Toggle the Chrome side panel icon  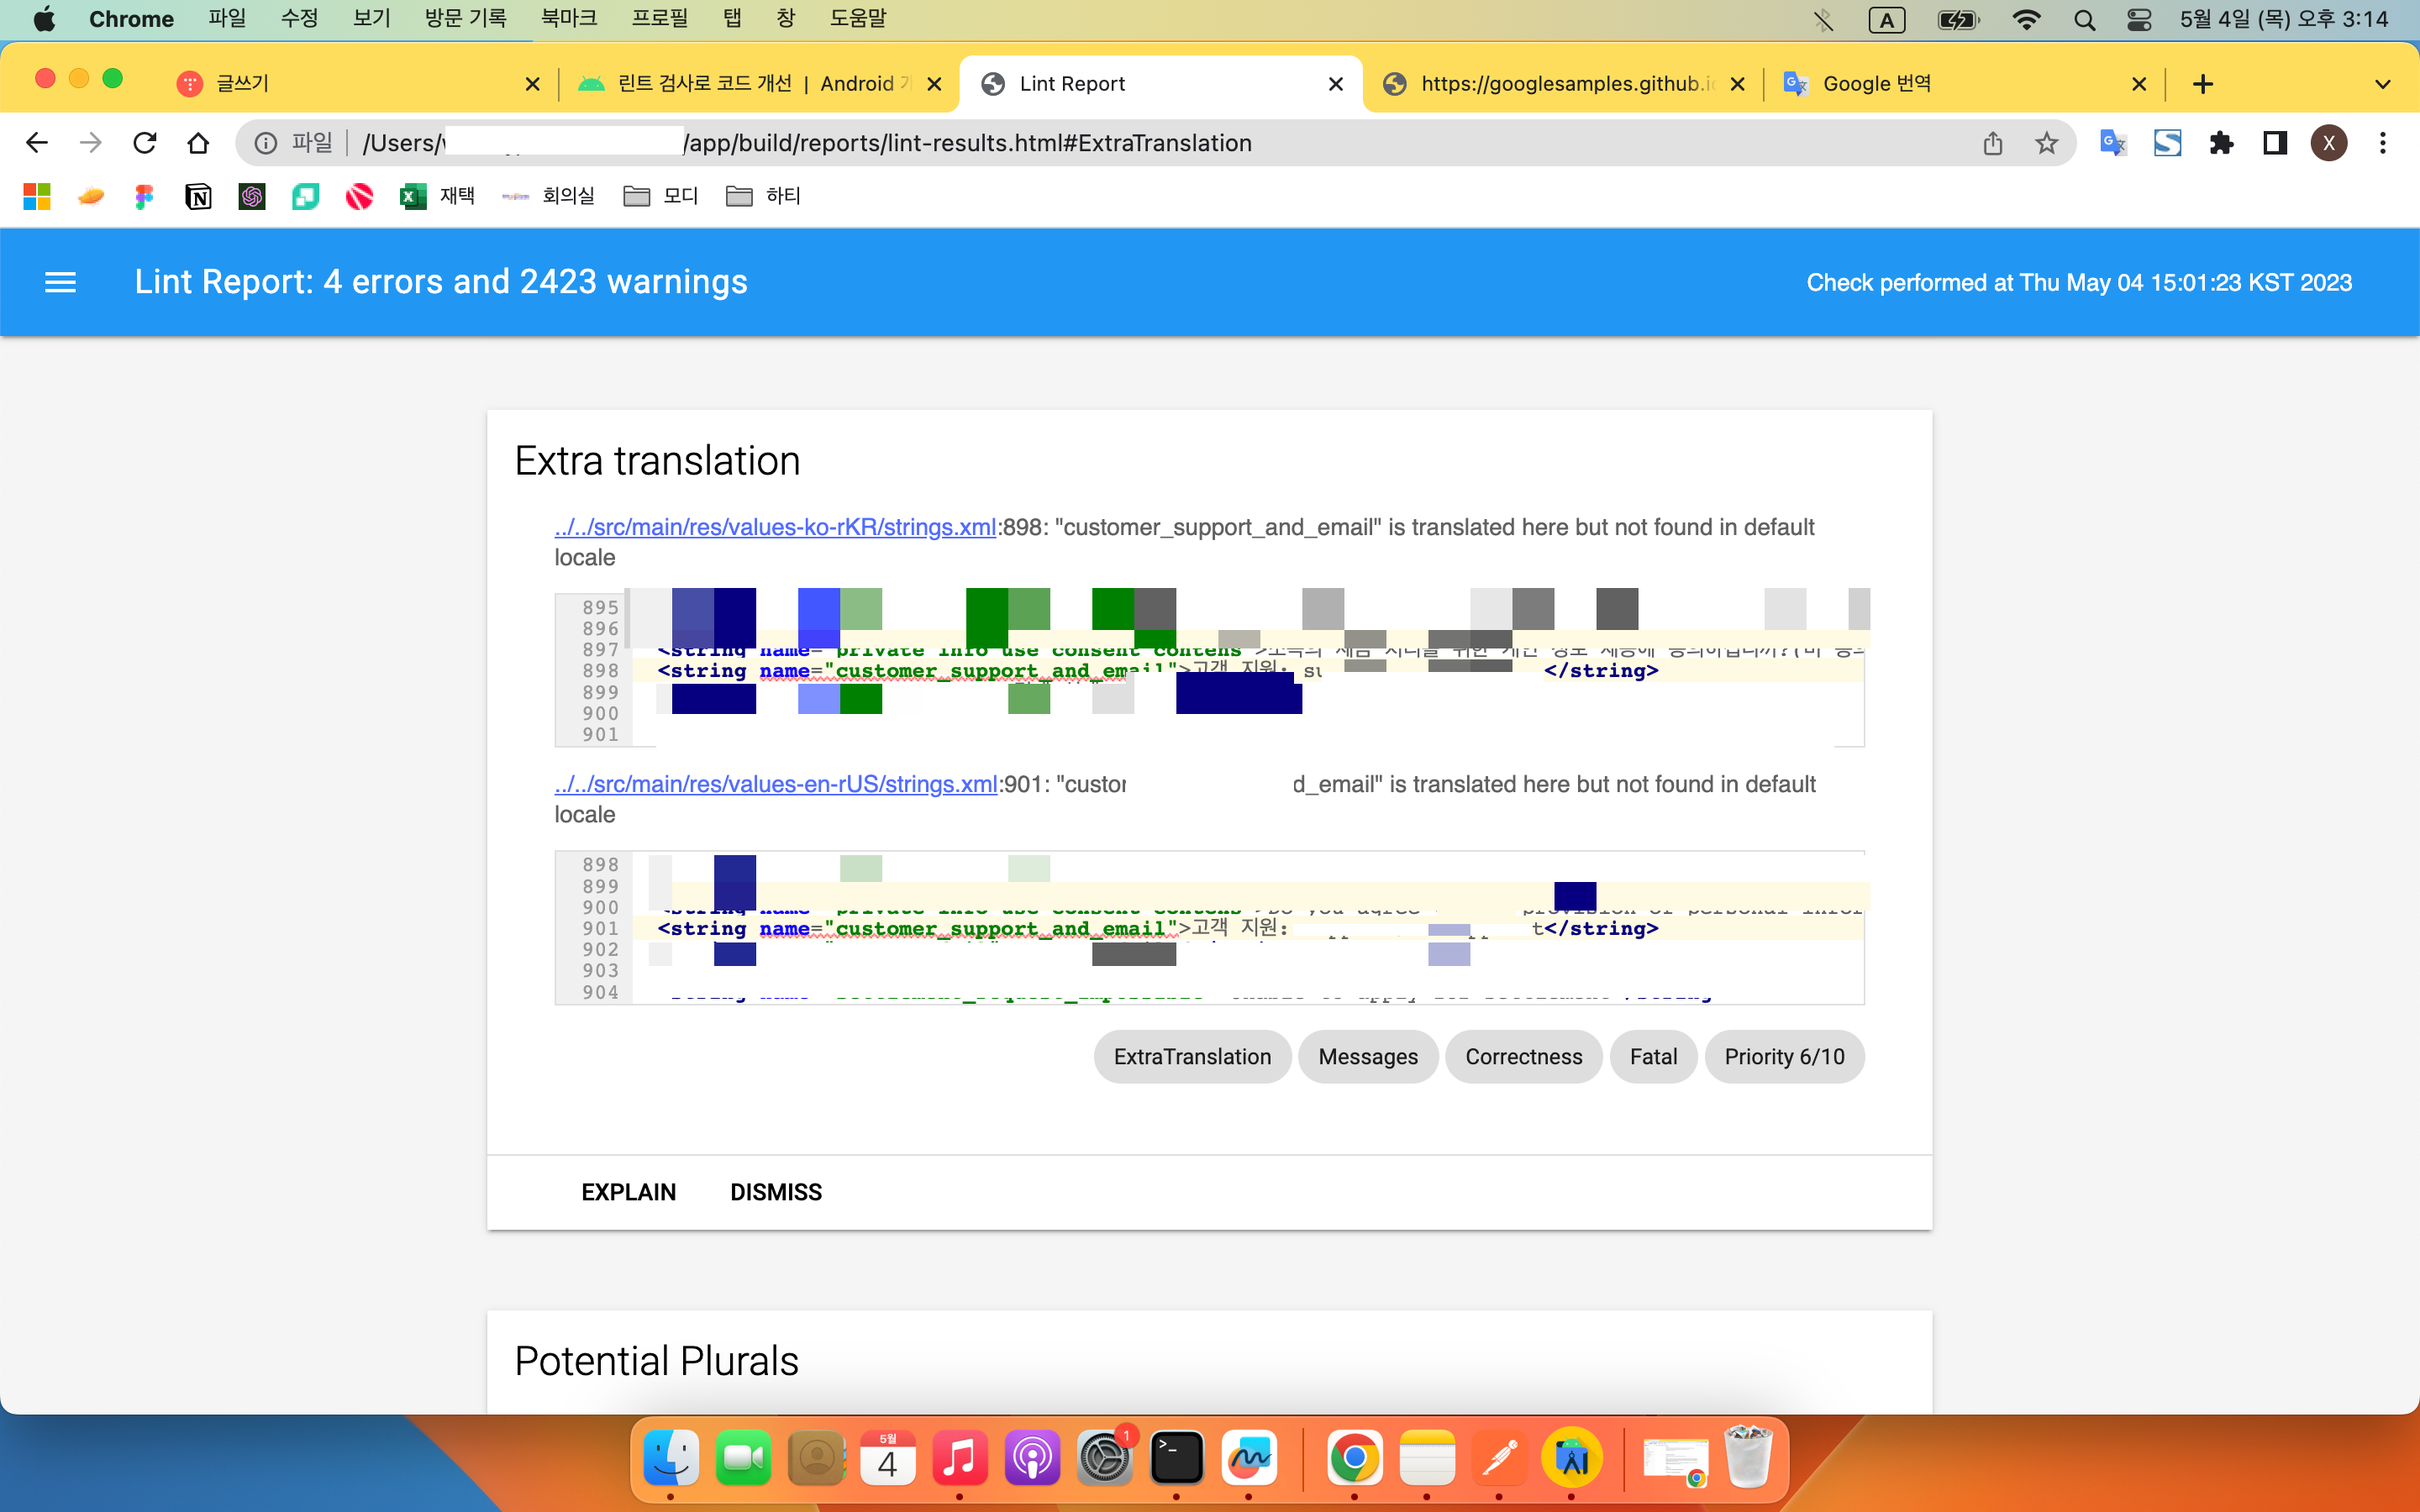(x=2275, y=143)
